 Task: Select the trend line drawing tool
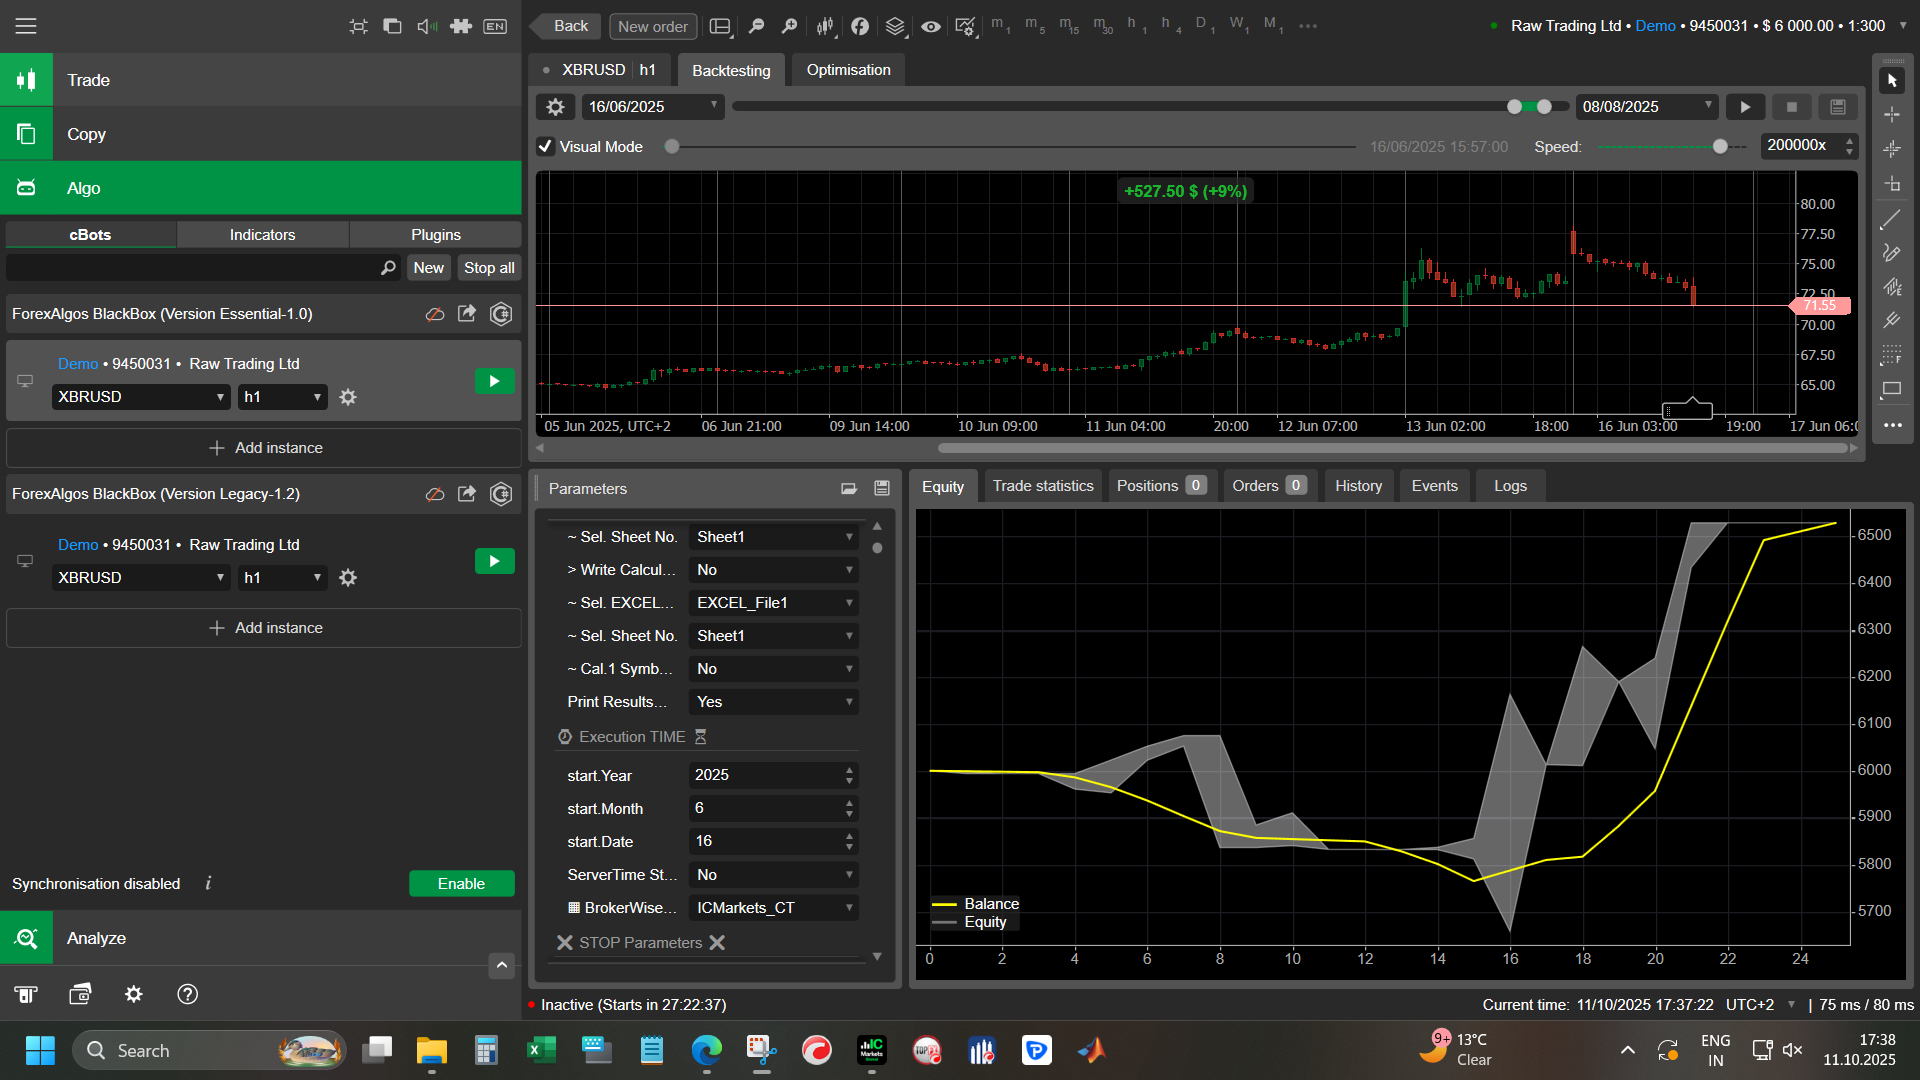[x=1891, y=219]
